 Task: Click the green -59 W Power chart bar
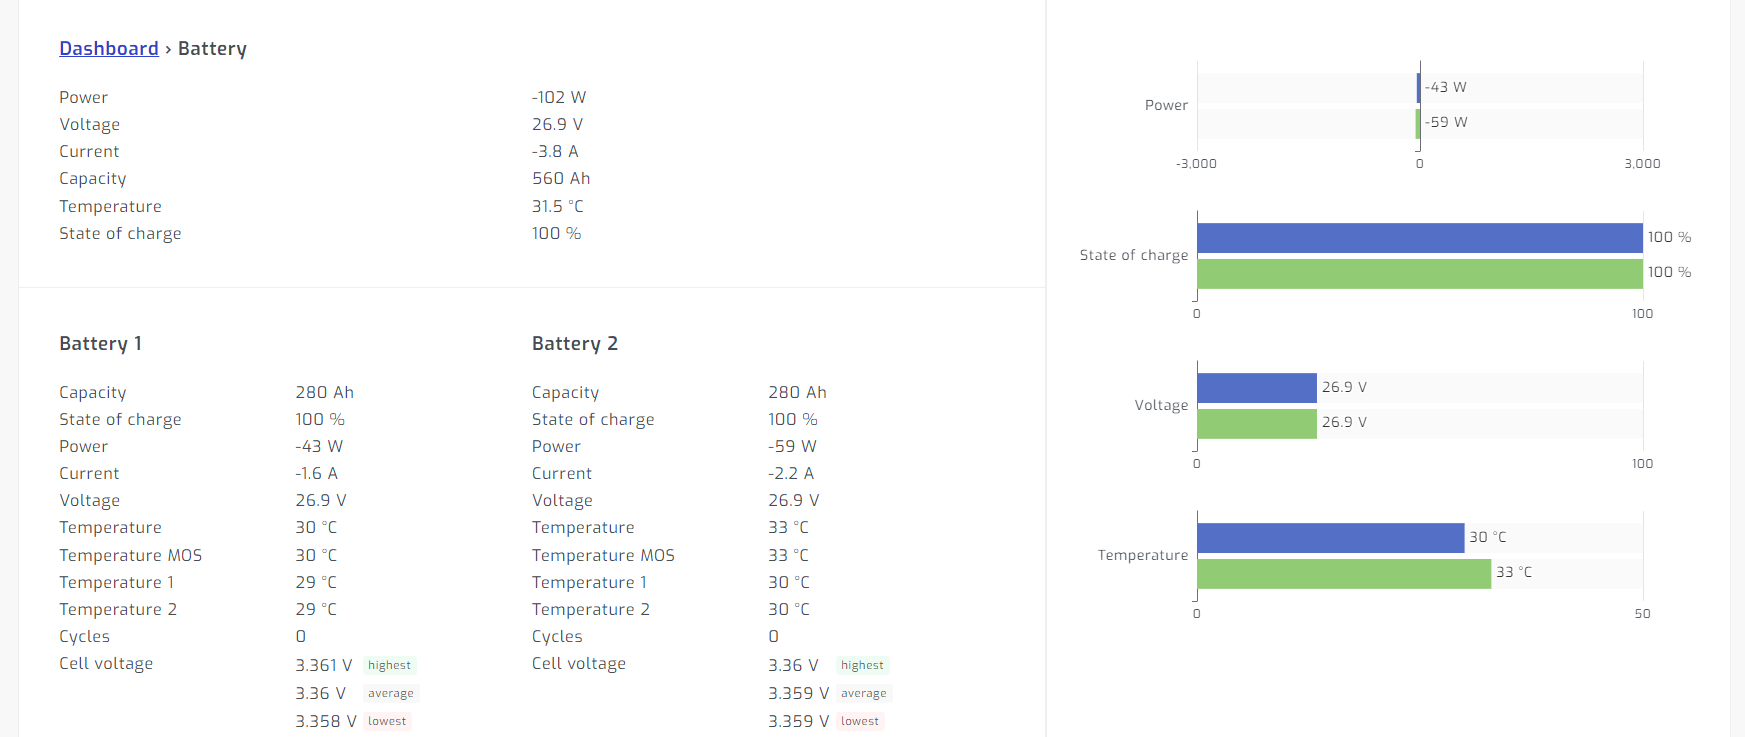(x=1418, y=123)
